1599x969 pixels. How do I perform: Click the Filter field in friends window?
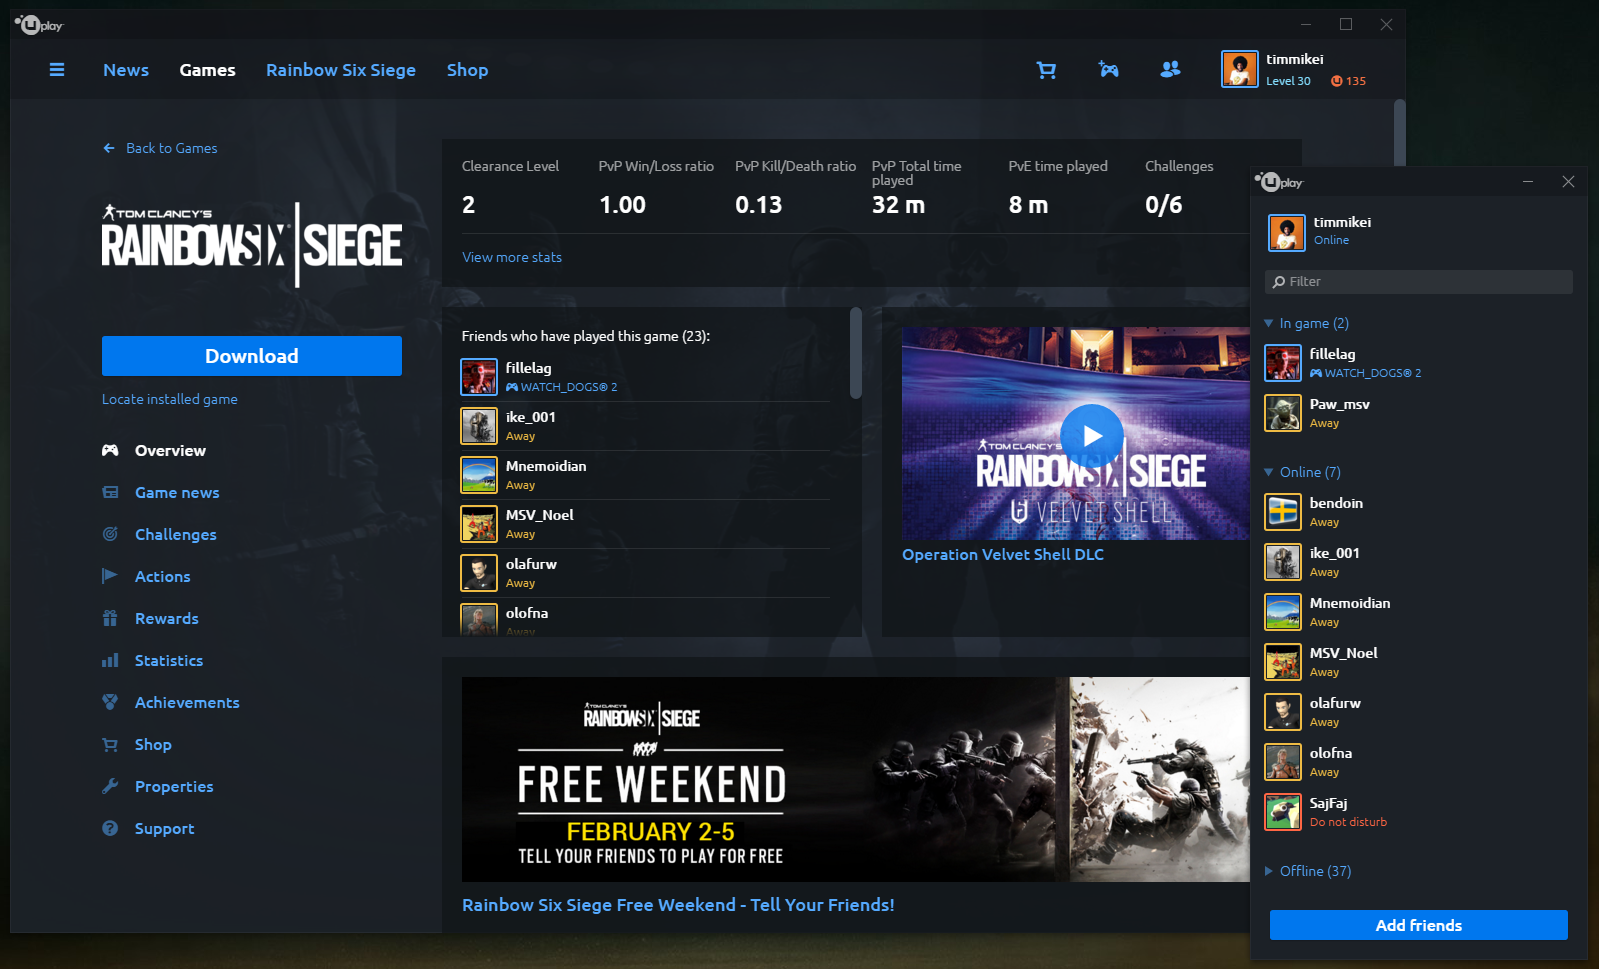[x=1419, y=282]
